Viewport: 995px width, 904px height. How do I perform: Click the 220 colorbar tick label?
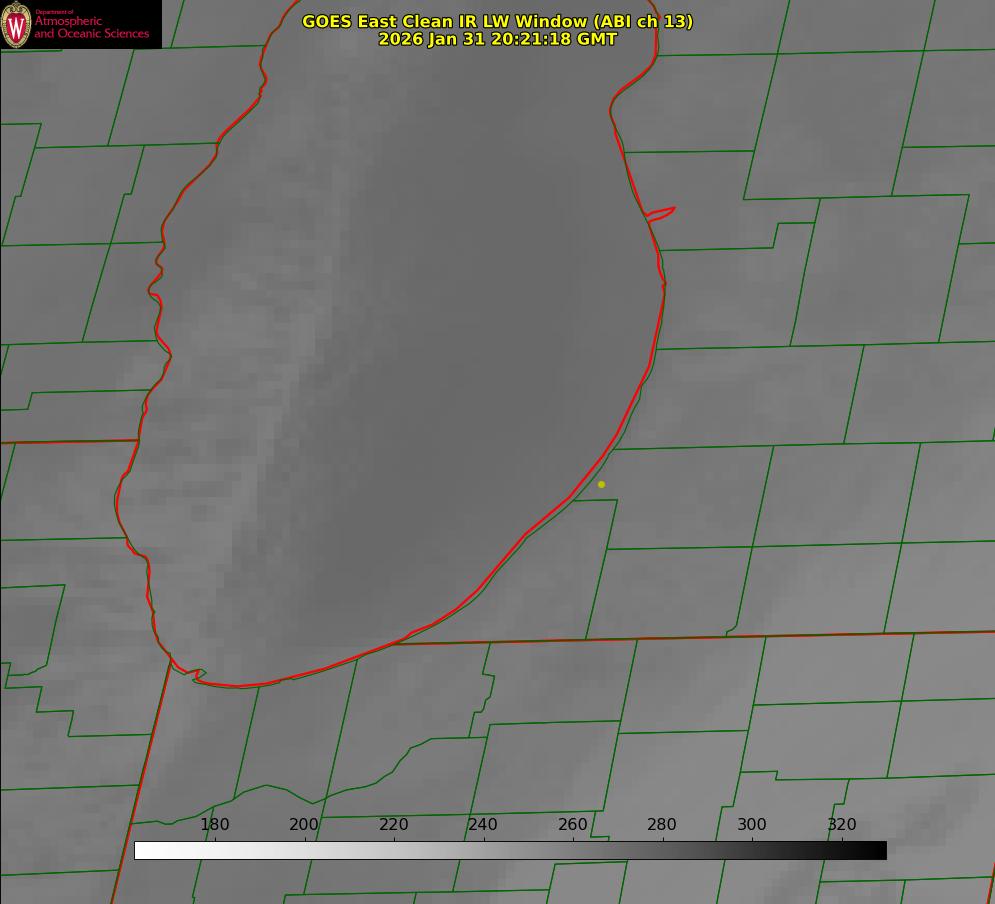(394, 825)
